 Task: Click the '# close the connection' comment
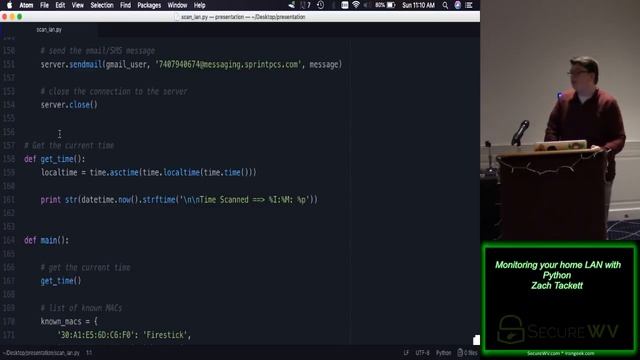pos(114,91)
